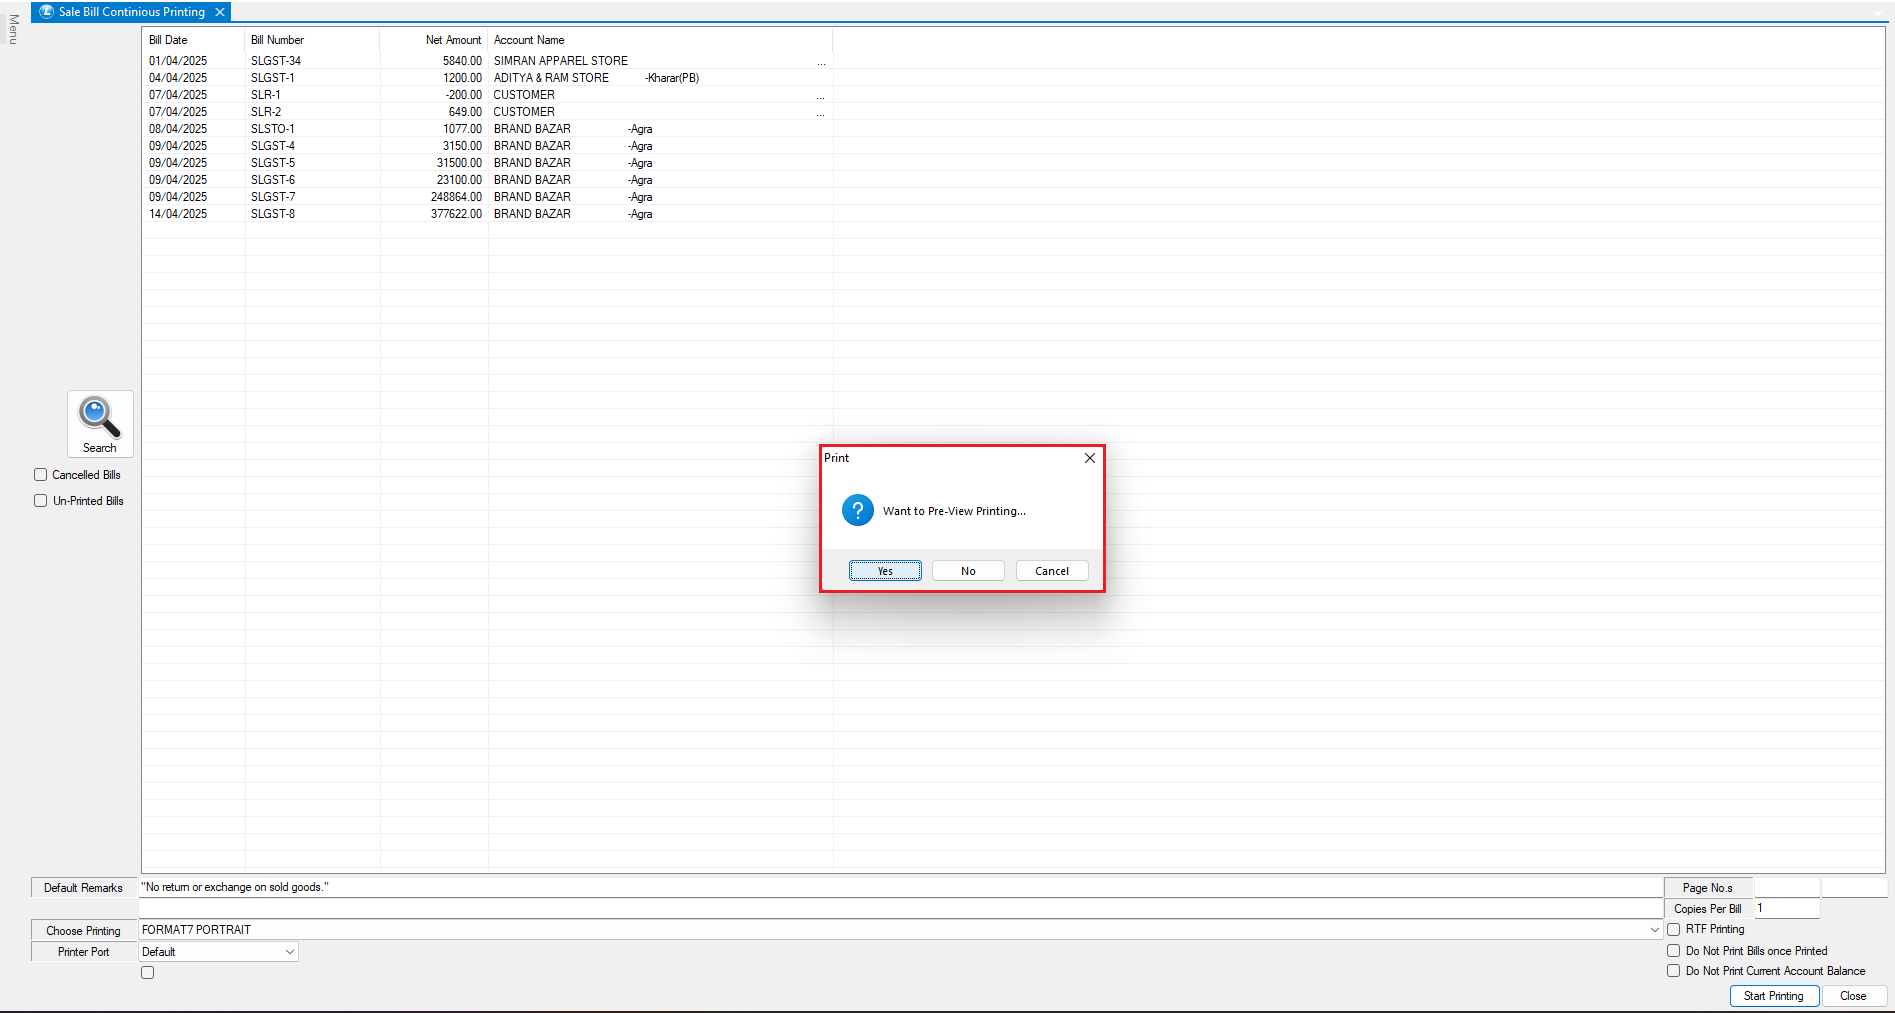
Task: Toggle Do Not Print Current Account Balance
Action: pos(1673,971)
